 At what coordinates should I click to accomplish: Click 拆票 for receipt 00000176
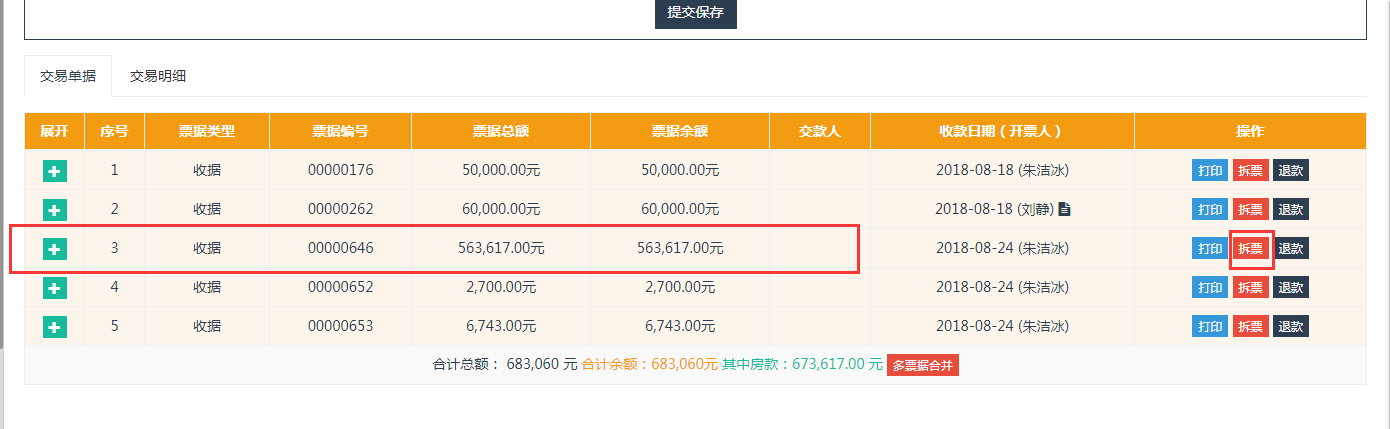(x=1250, y=170)
